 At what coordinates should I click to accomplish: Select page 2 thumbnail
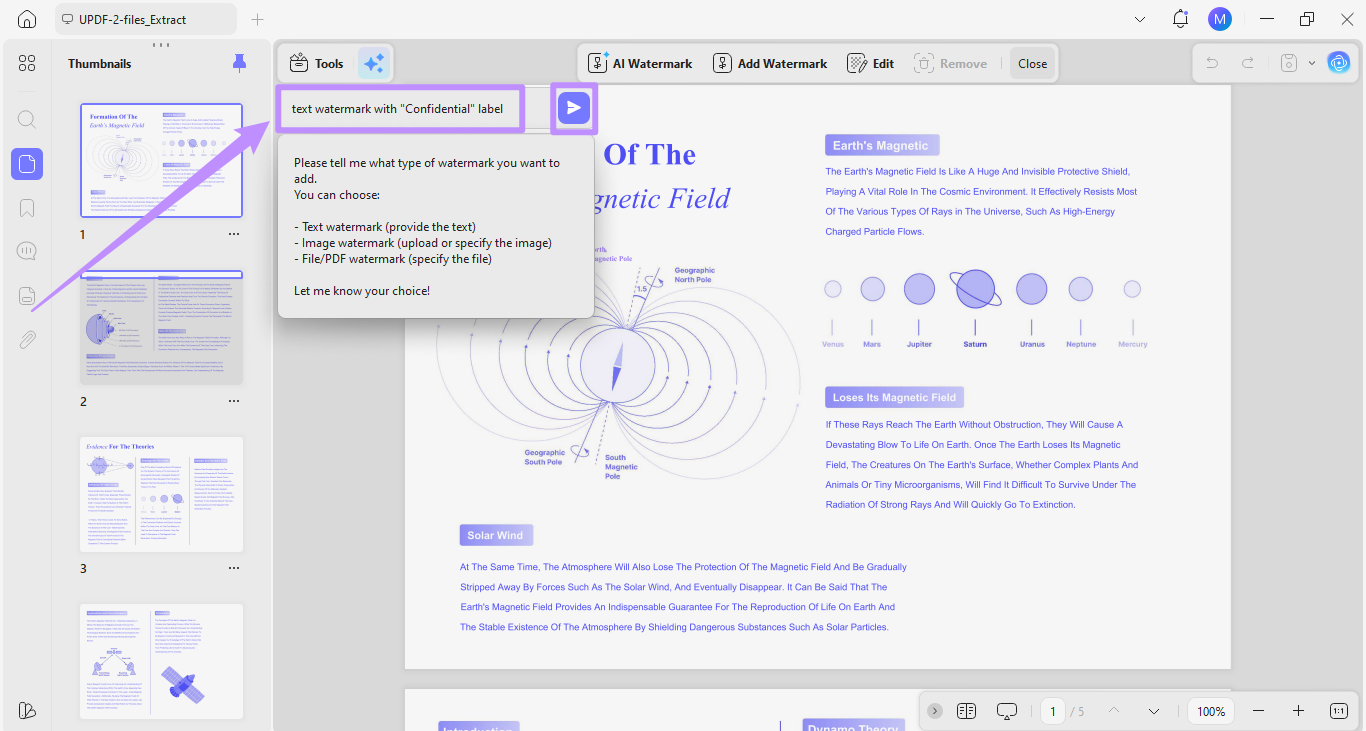coord(161,328)
